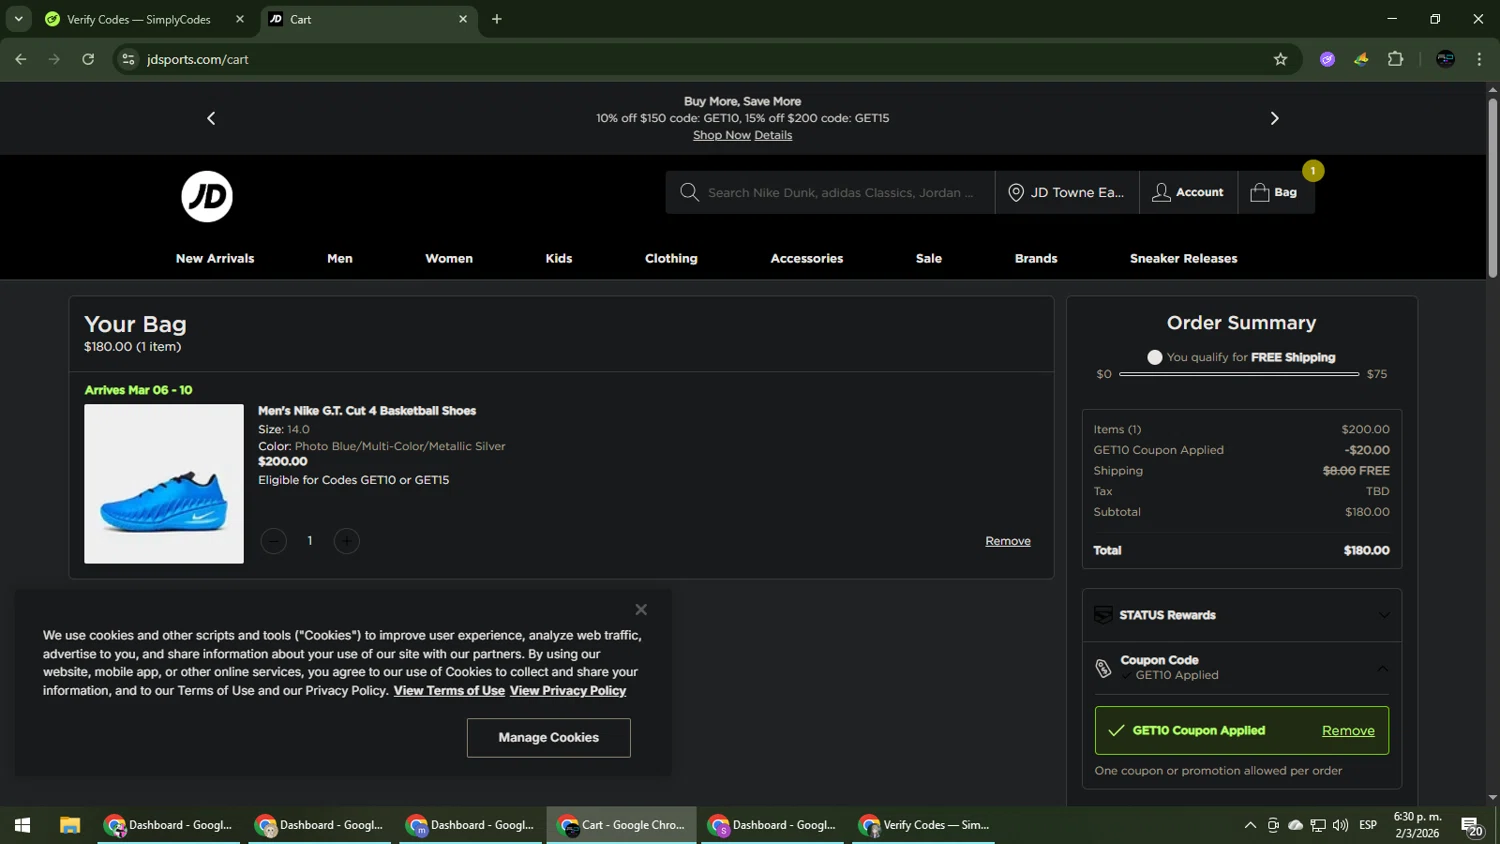Click the search magnifier icon
This screenshot has height=844, width=1500.
click(689, 192)
